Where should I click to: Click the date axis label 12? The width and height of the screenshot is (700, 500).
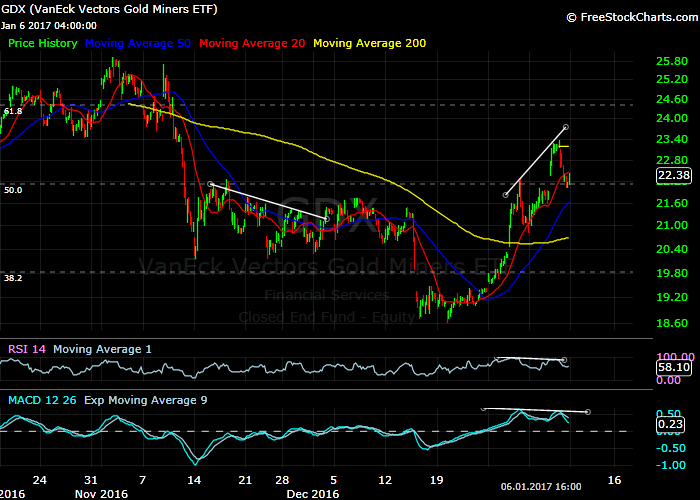385,480
